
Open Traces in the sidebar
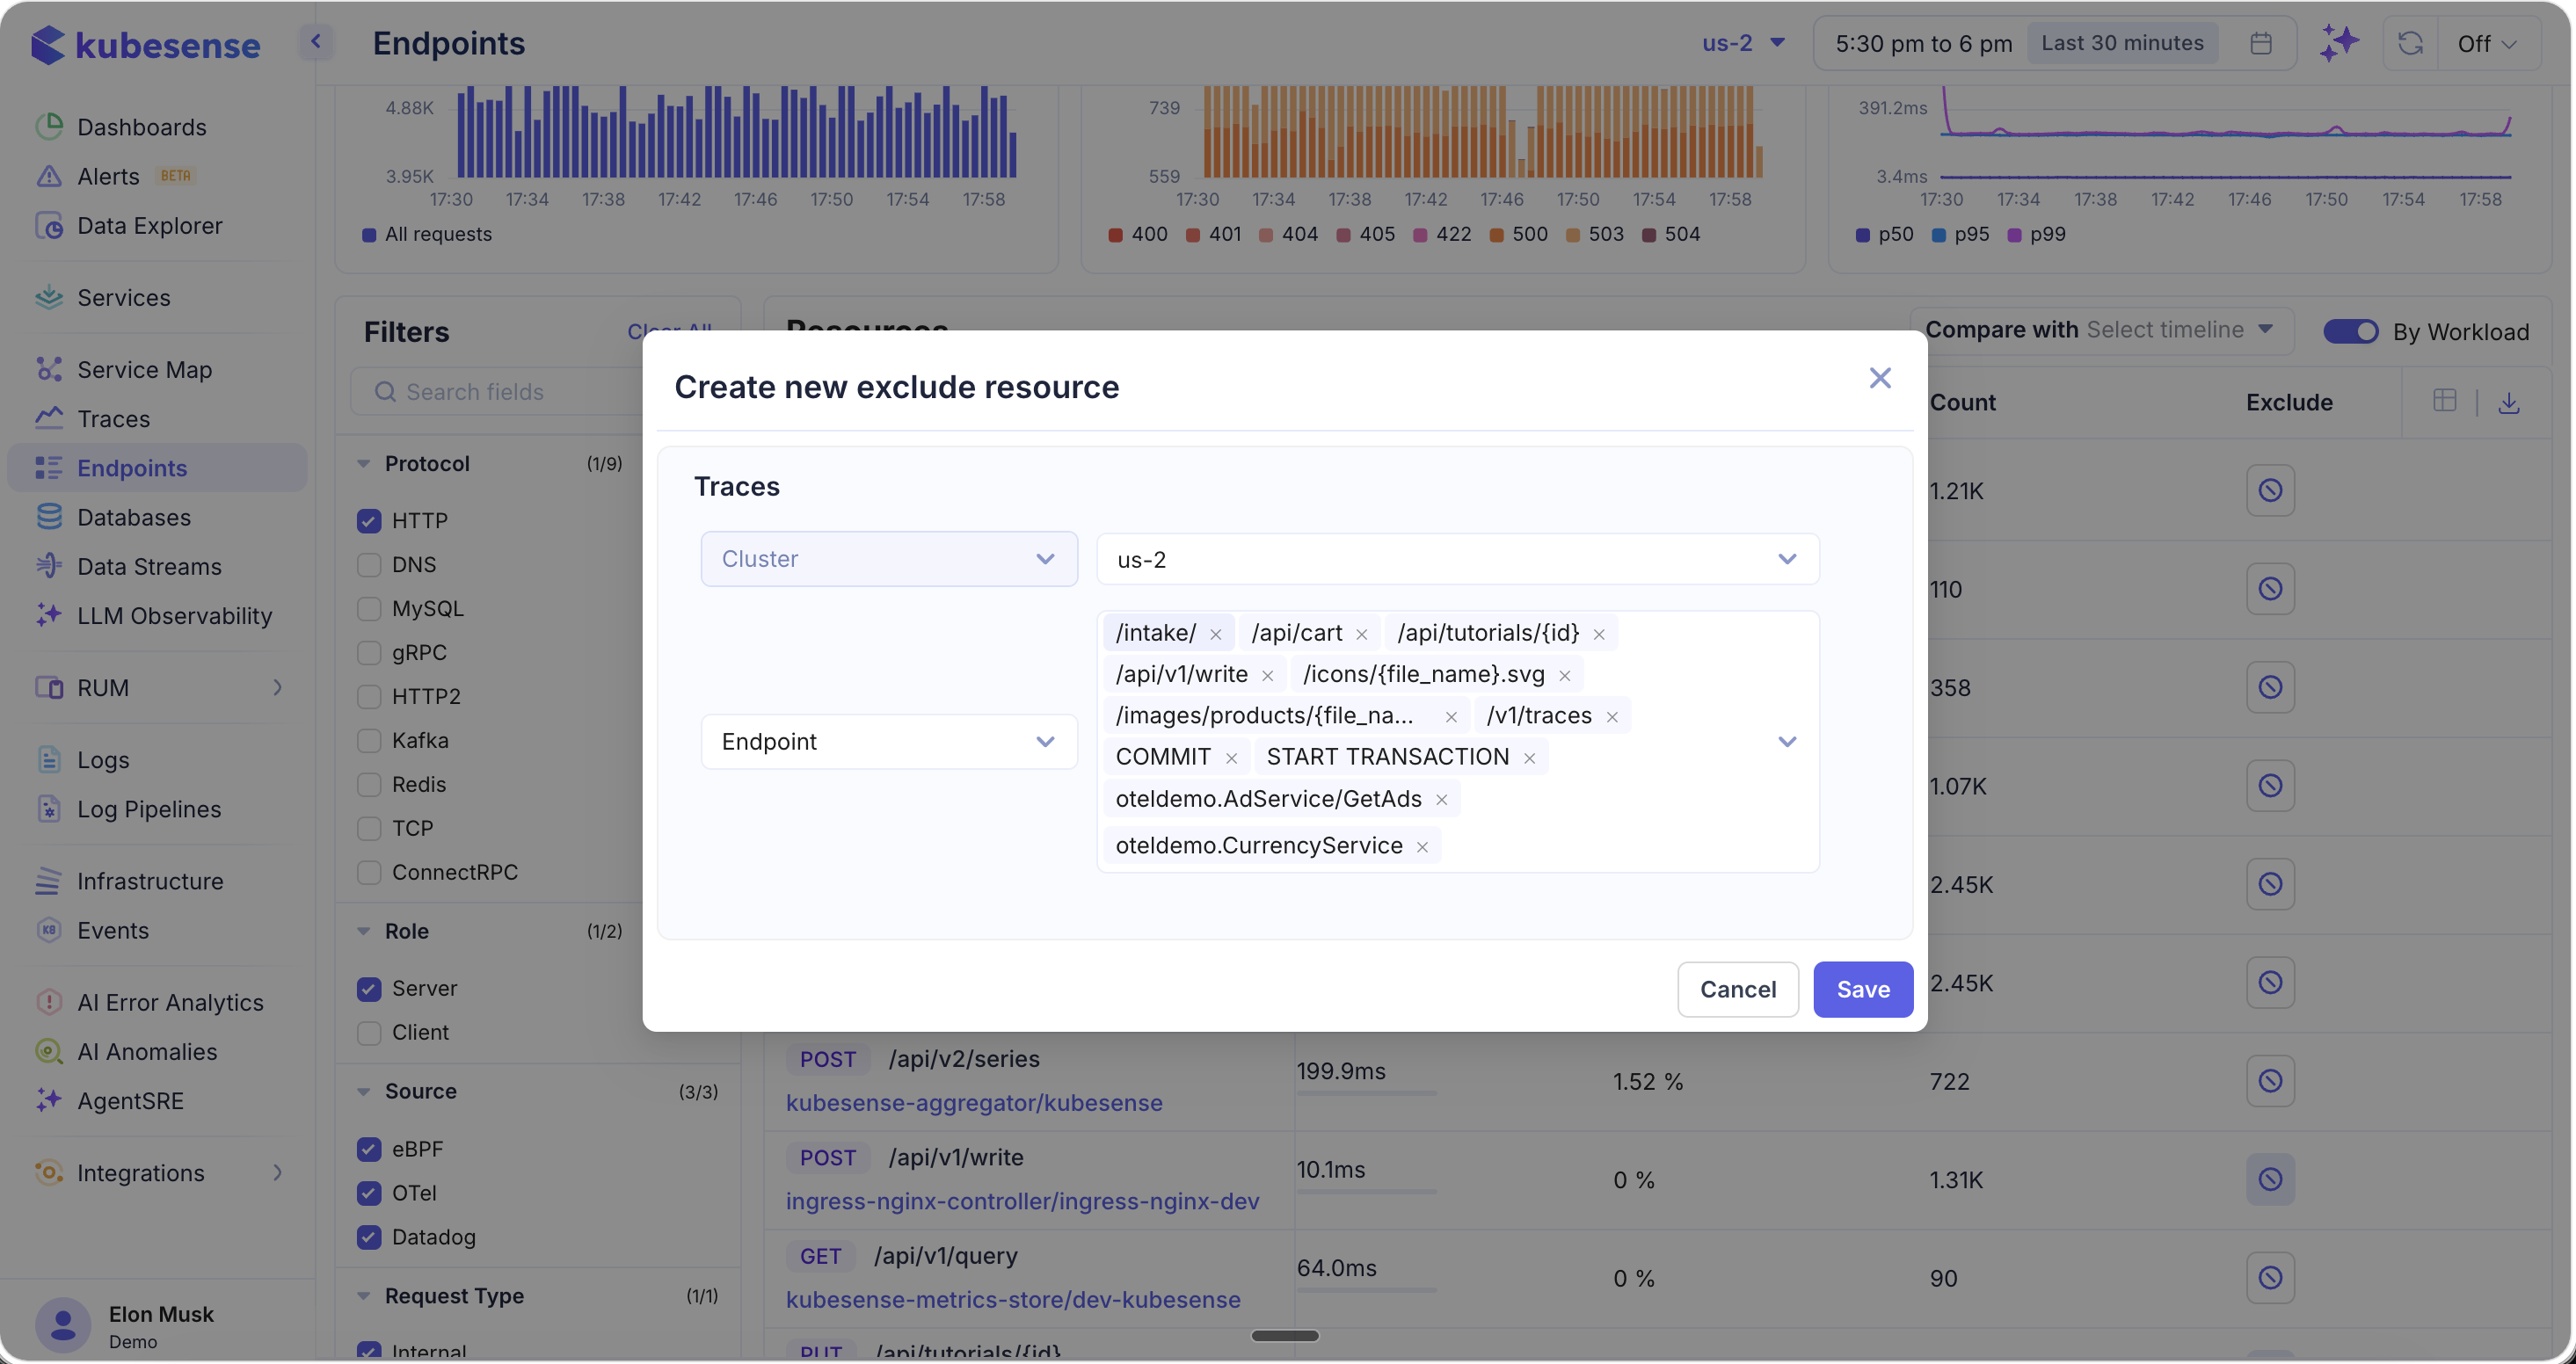pyautogui.click(x=114, y=419)
